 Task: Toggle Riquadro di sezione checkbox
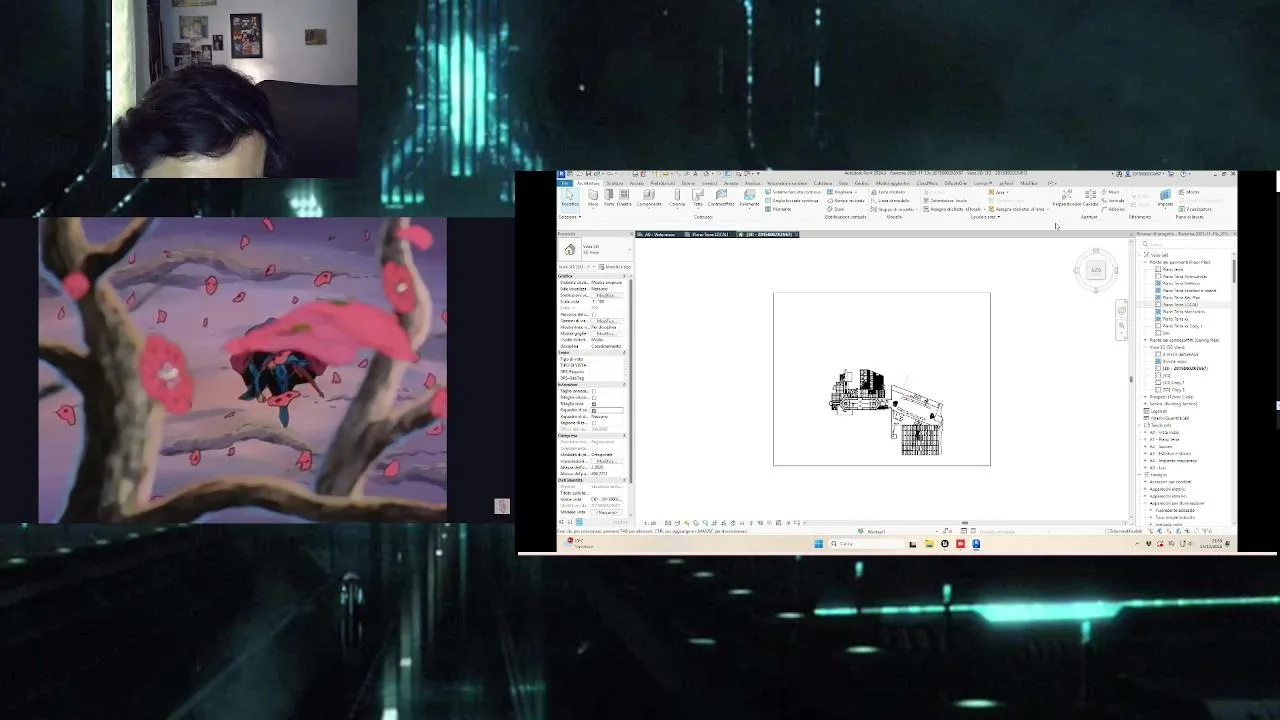click(x=594, y=410)
